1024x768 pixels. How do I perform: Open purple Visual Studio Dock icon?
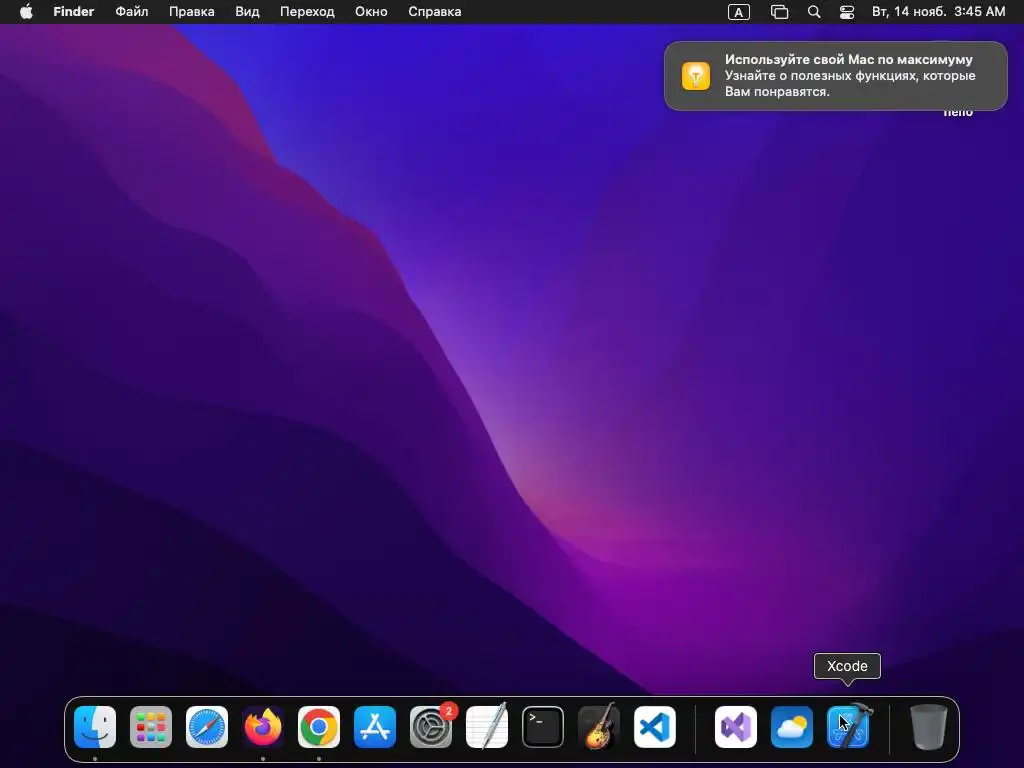[736, 727]
